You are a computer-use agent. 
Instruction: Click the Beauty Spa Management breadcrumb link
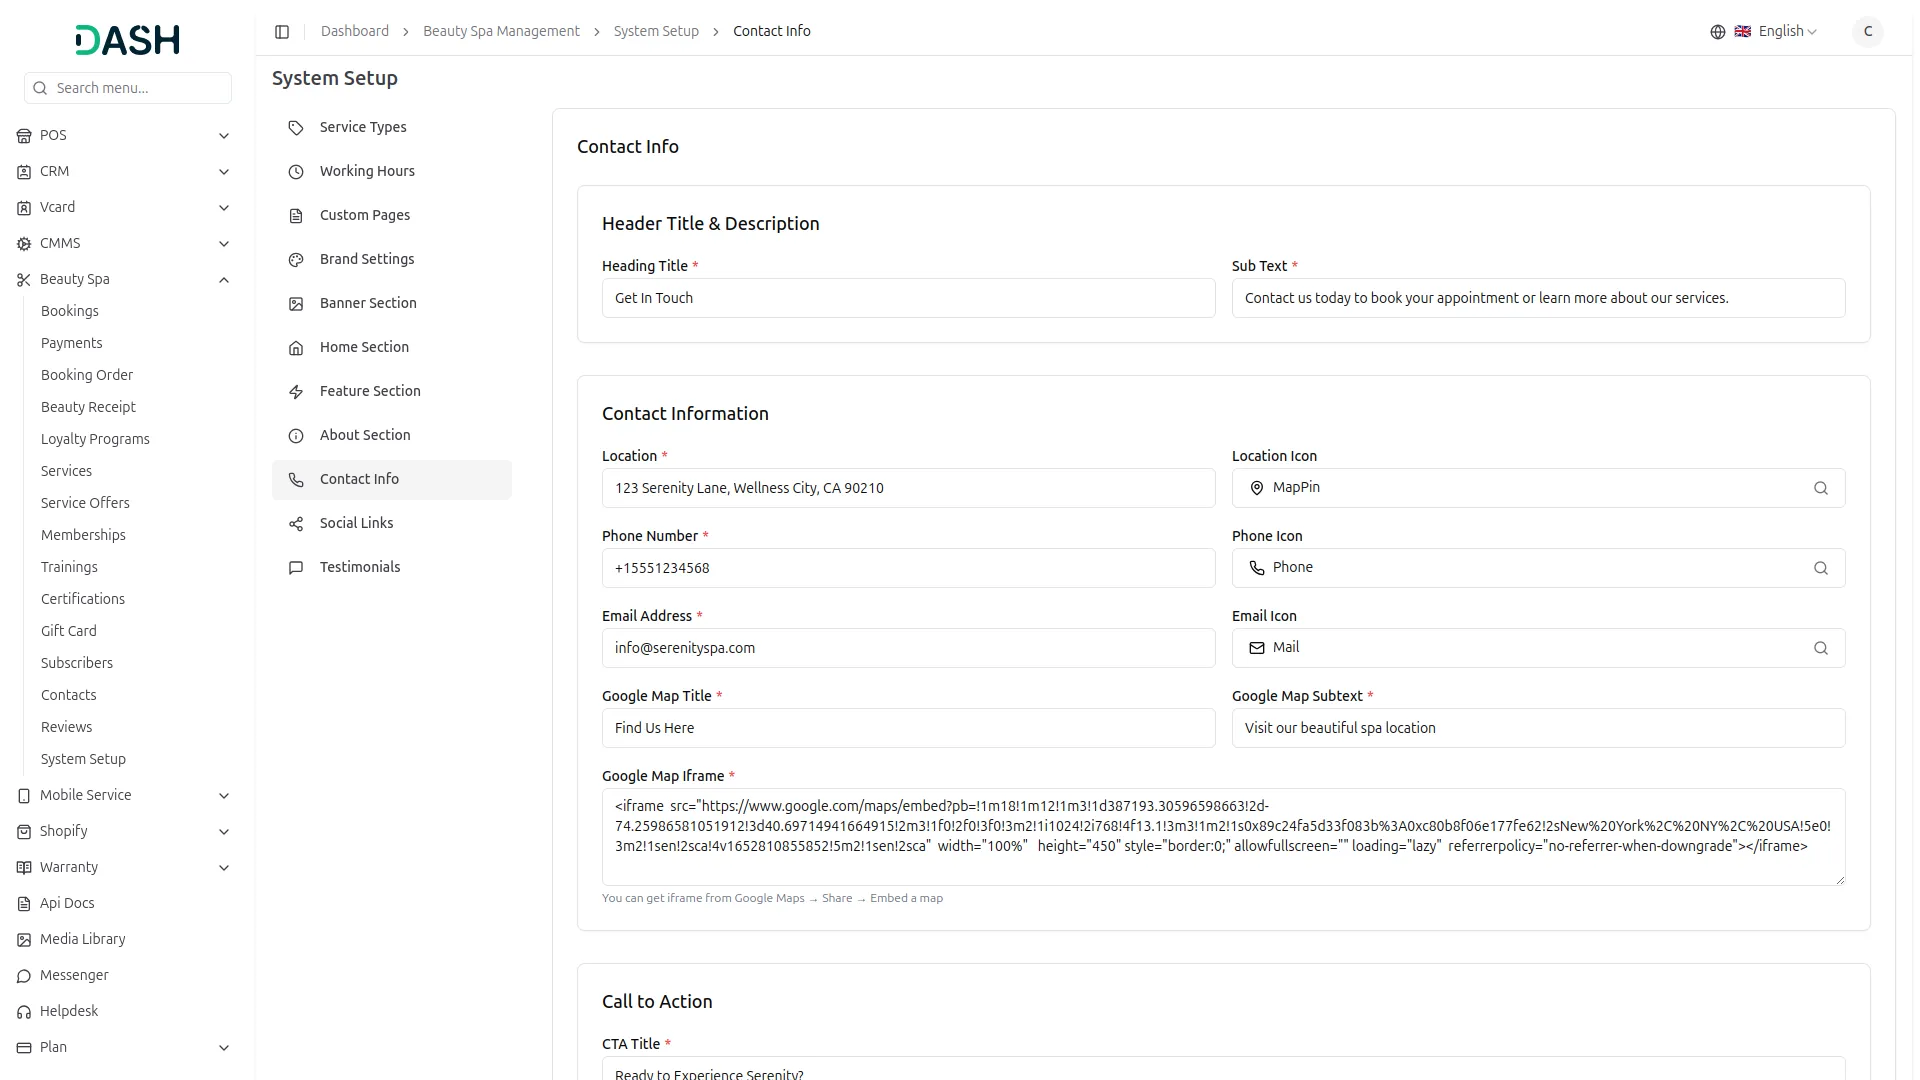(x=501, y=32)
